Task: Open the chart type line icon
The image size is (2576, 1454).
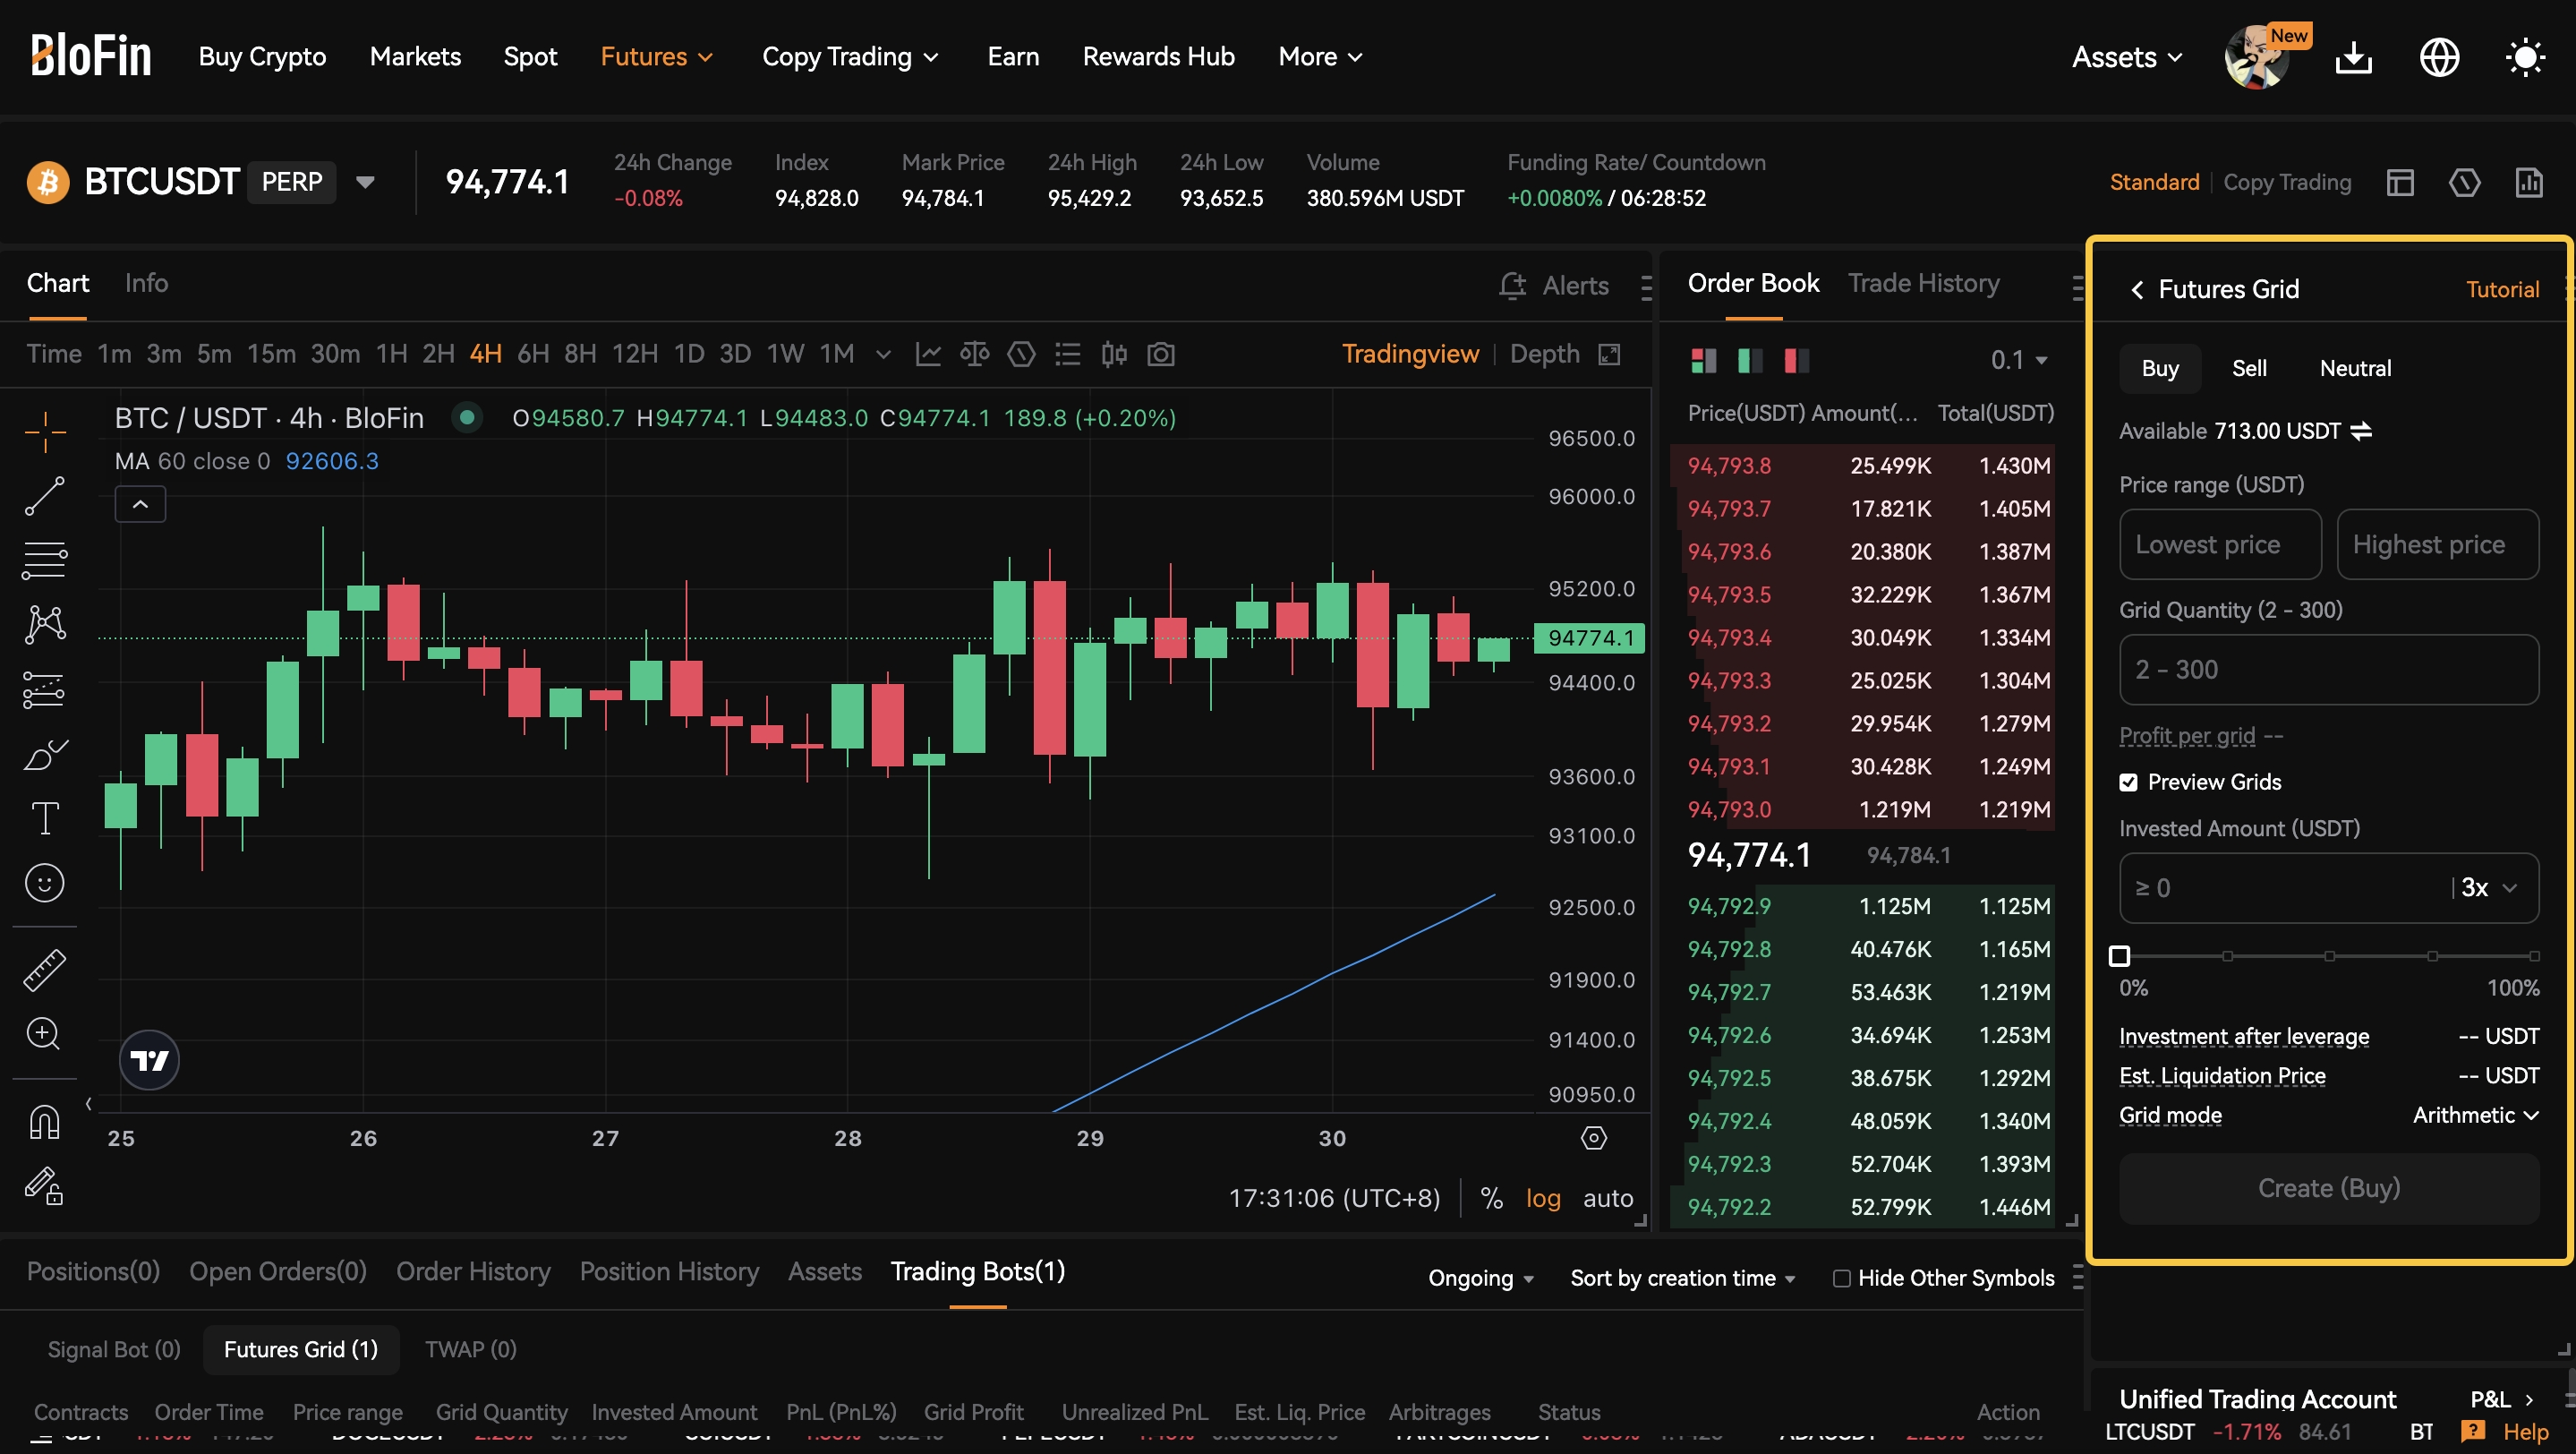Action: [928, 354]
